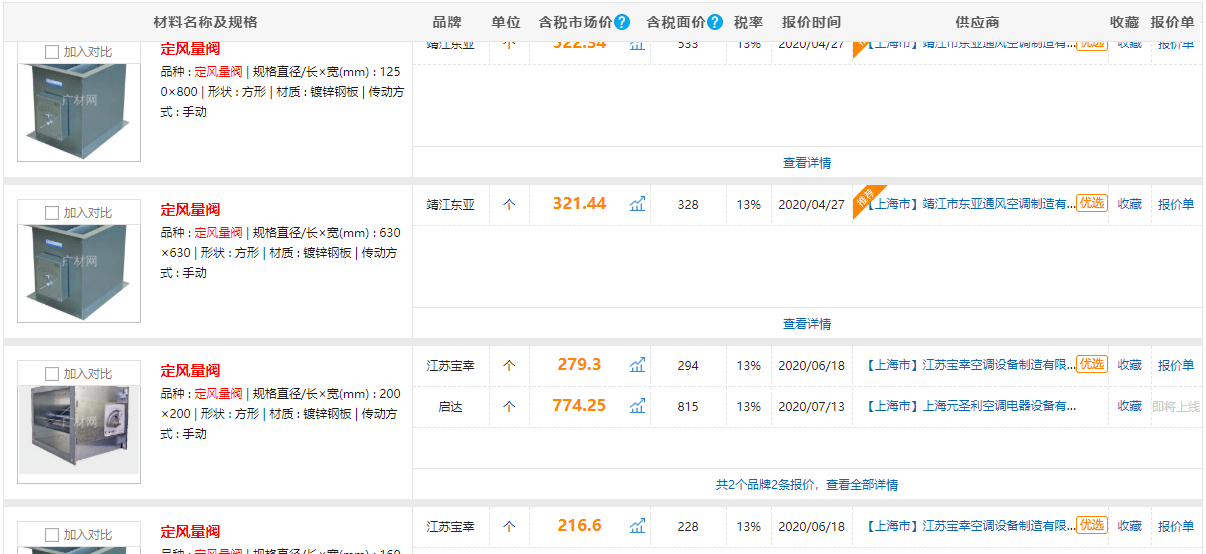Expand 查看详情 for the 1250×800 valve
The image size is (1206, 554).
pos(807,163)
